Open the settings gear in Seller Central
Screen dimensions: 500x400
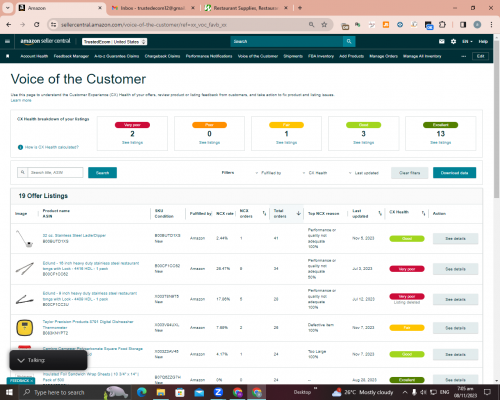453,41
